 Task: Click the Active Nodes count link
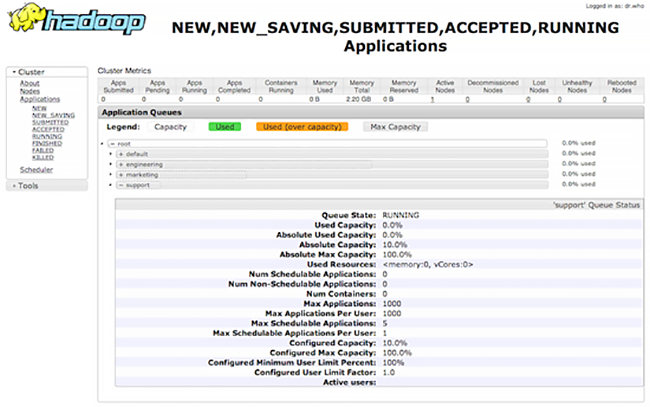433,100
